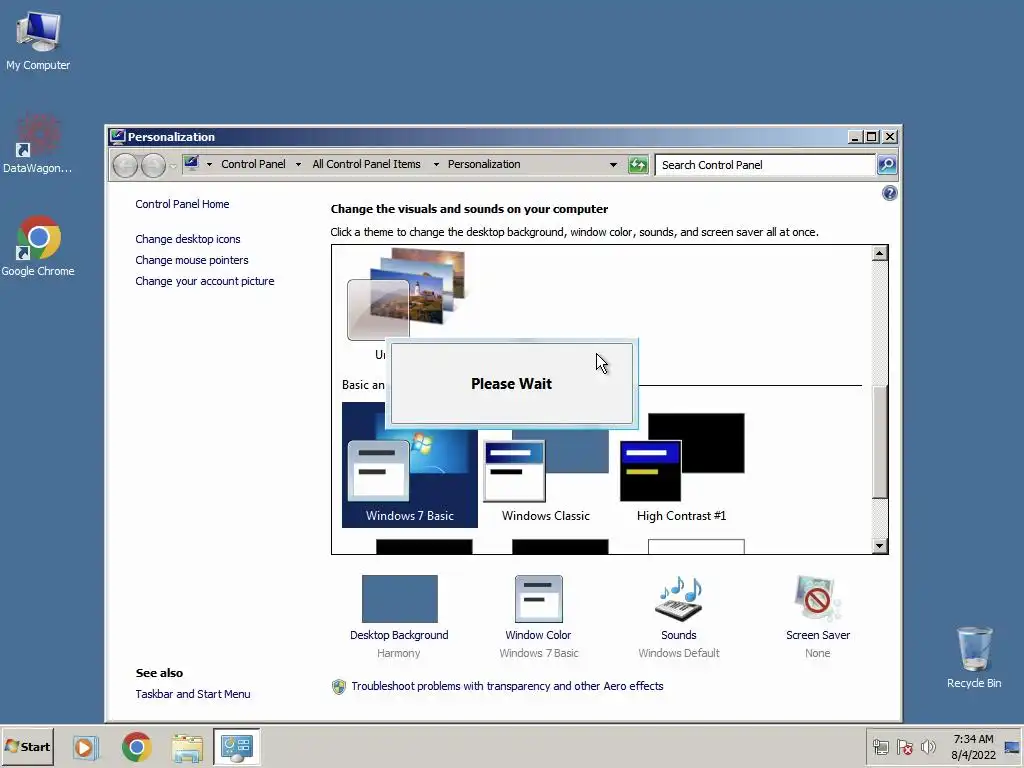Viewport: 1024px width, 768px height.
Task: Open Change your account picture link
Action: [x=205, y=281]
